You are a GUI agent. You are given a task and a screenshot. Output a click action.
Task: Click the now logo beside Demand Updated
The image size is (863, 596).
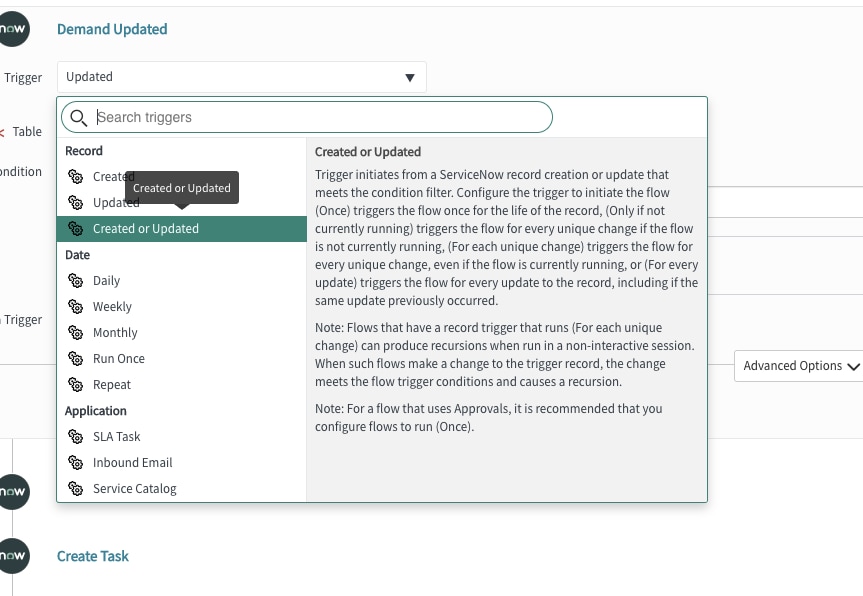tap(13, 29)
